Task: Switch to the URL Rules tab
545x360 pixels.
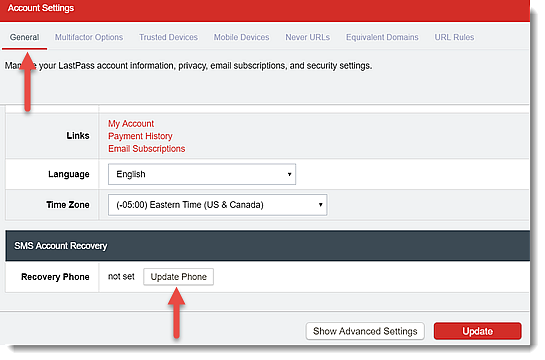Action: 454,37
